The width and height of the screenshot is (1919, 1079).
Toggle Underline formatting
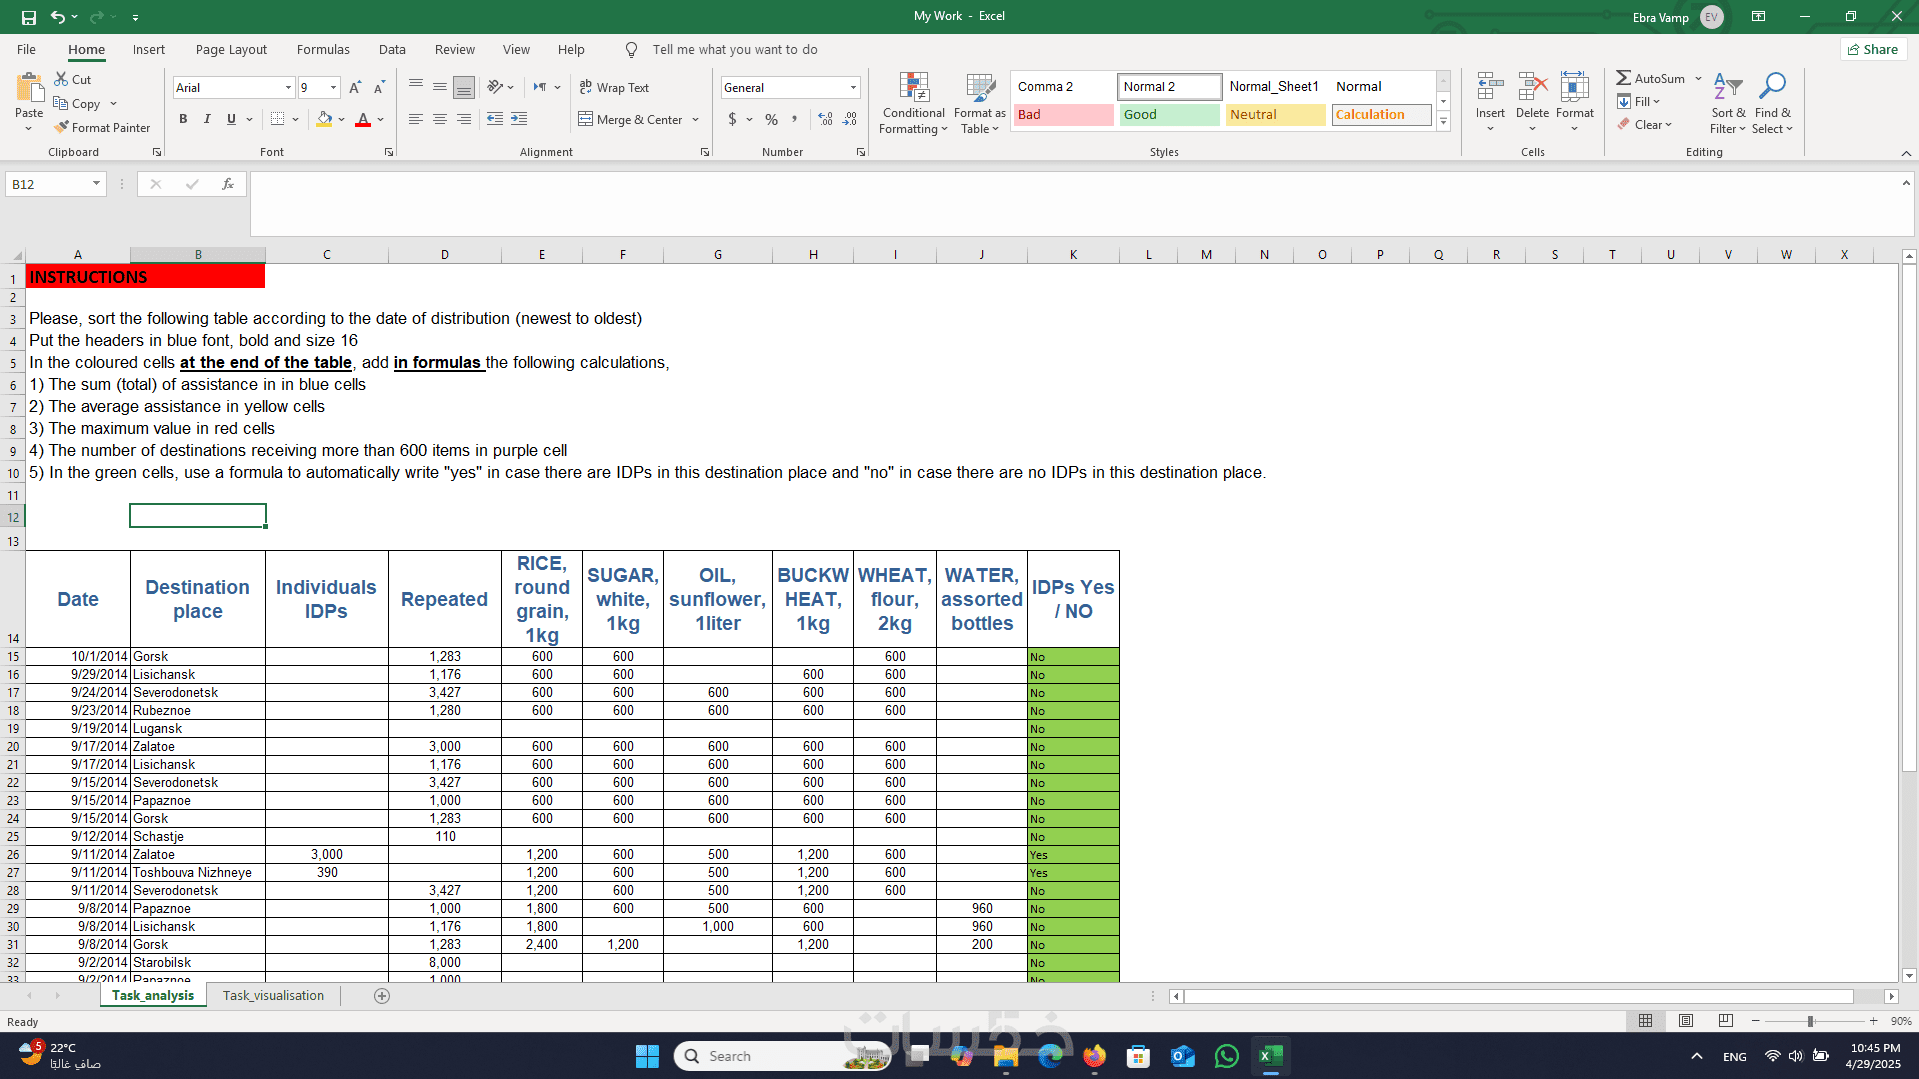pos(231,119)
